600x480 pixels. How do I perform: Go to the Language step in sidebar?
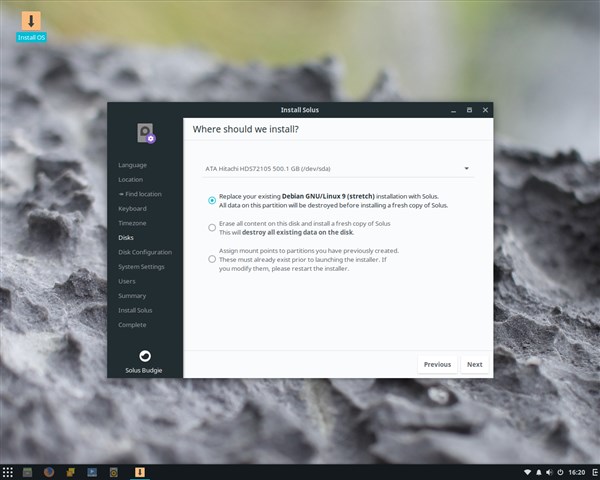(x=132, y=165)
